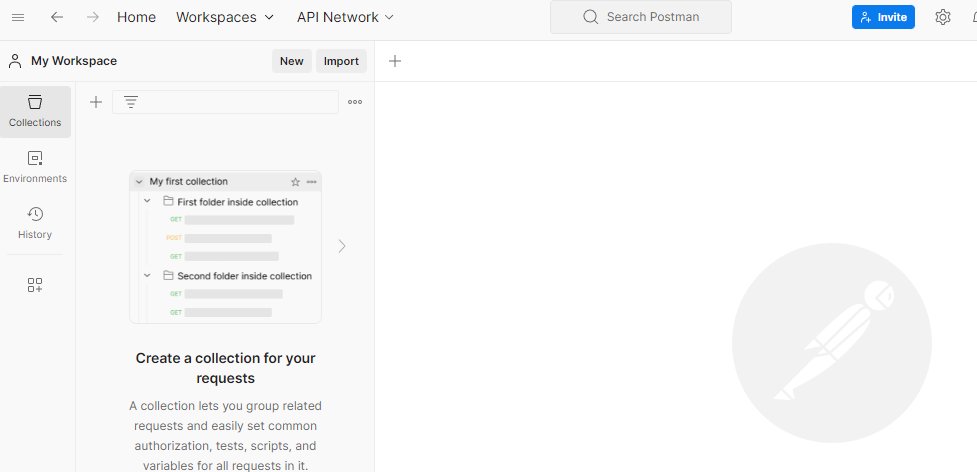Go forward with the right arrow
This screenshot has width=977, height=472.
coord(93,17)
